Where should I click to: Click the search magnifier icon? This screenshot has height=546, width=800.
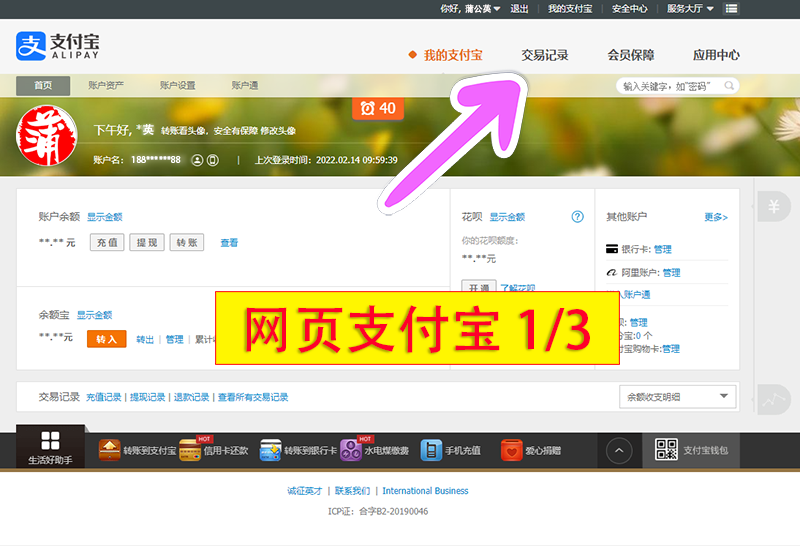(729, 86)
